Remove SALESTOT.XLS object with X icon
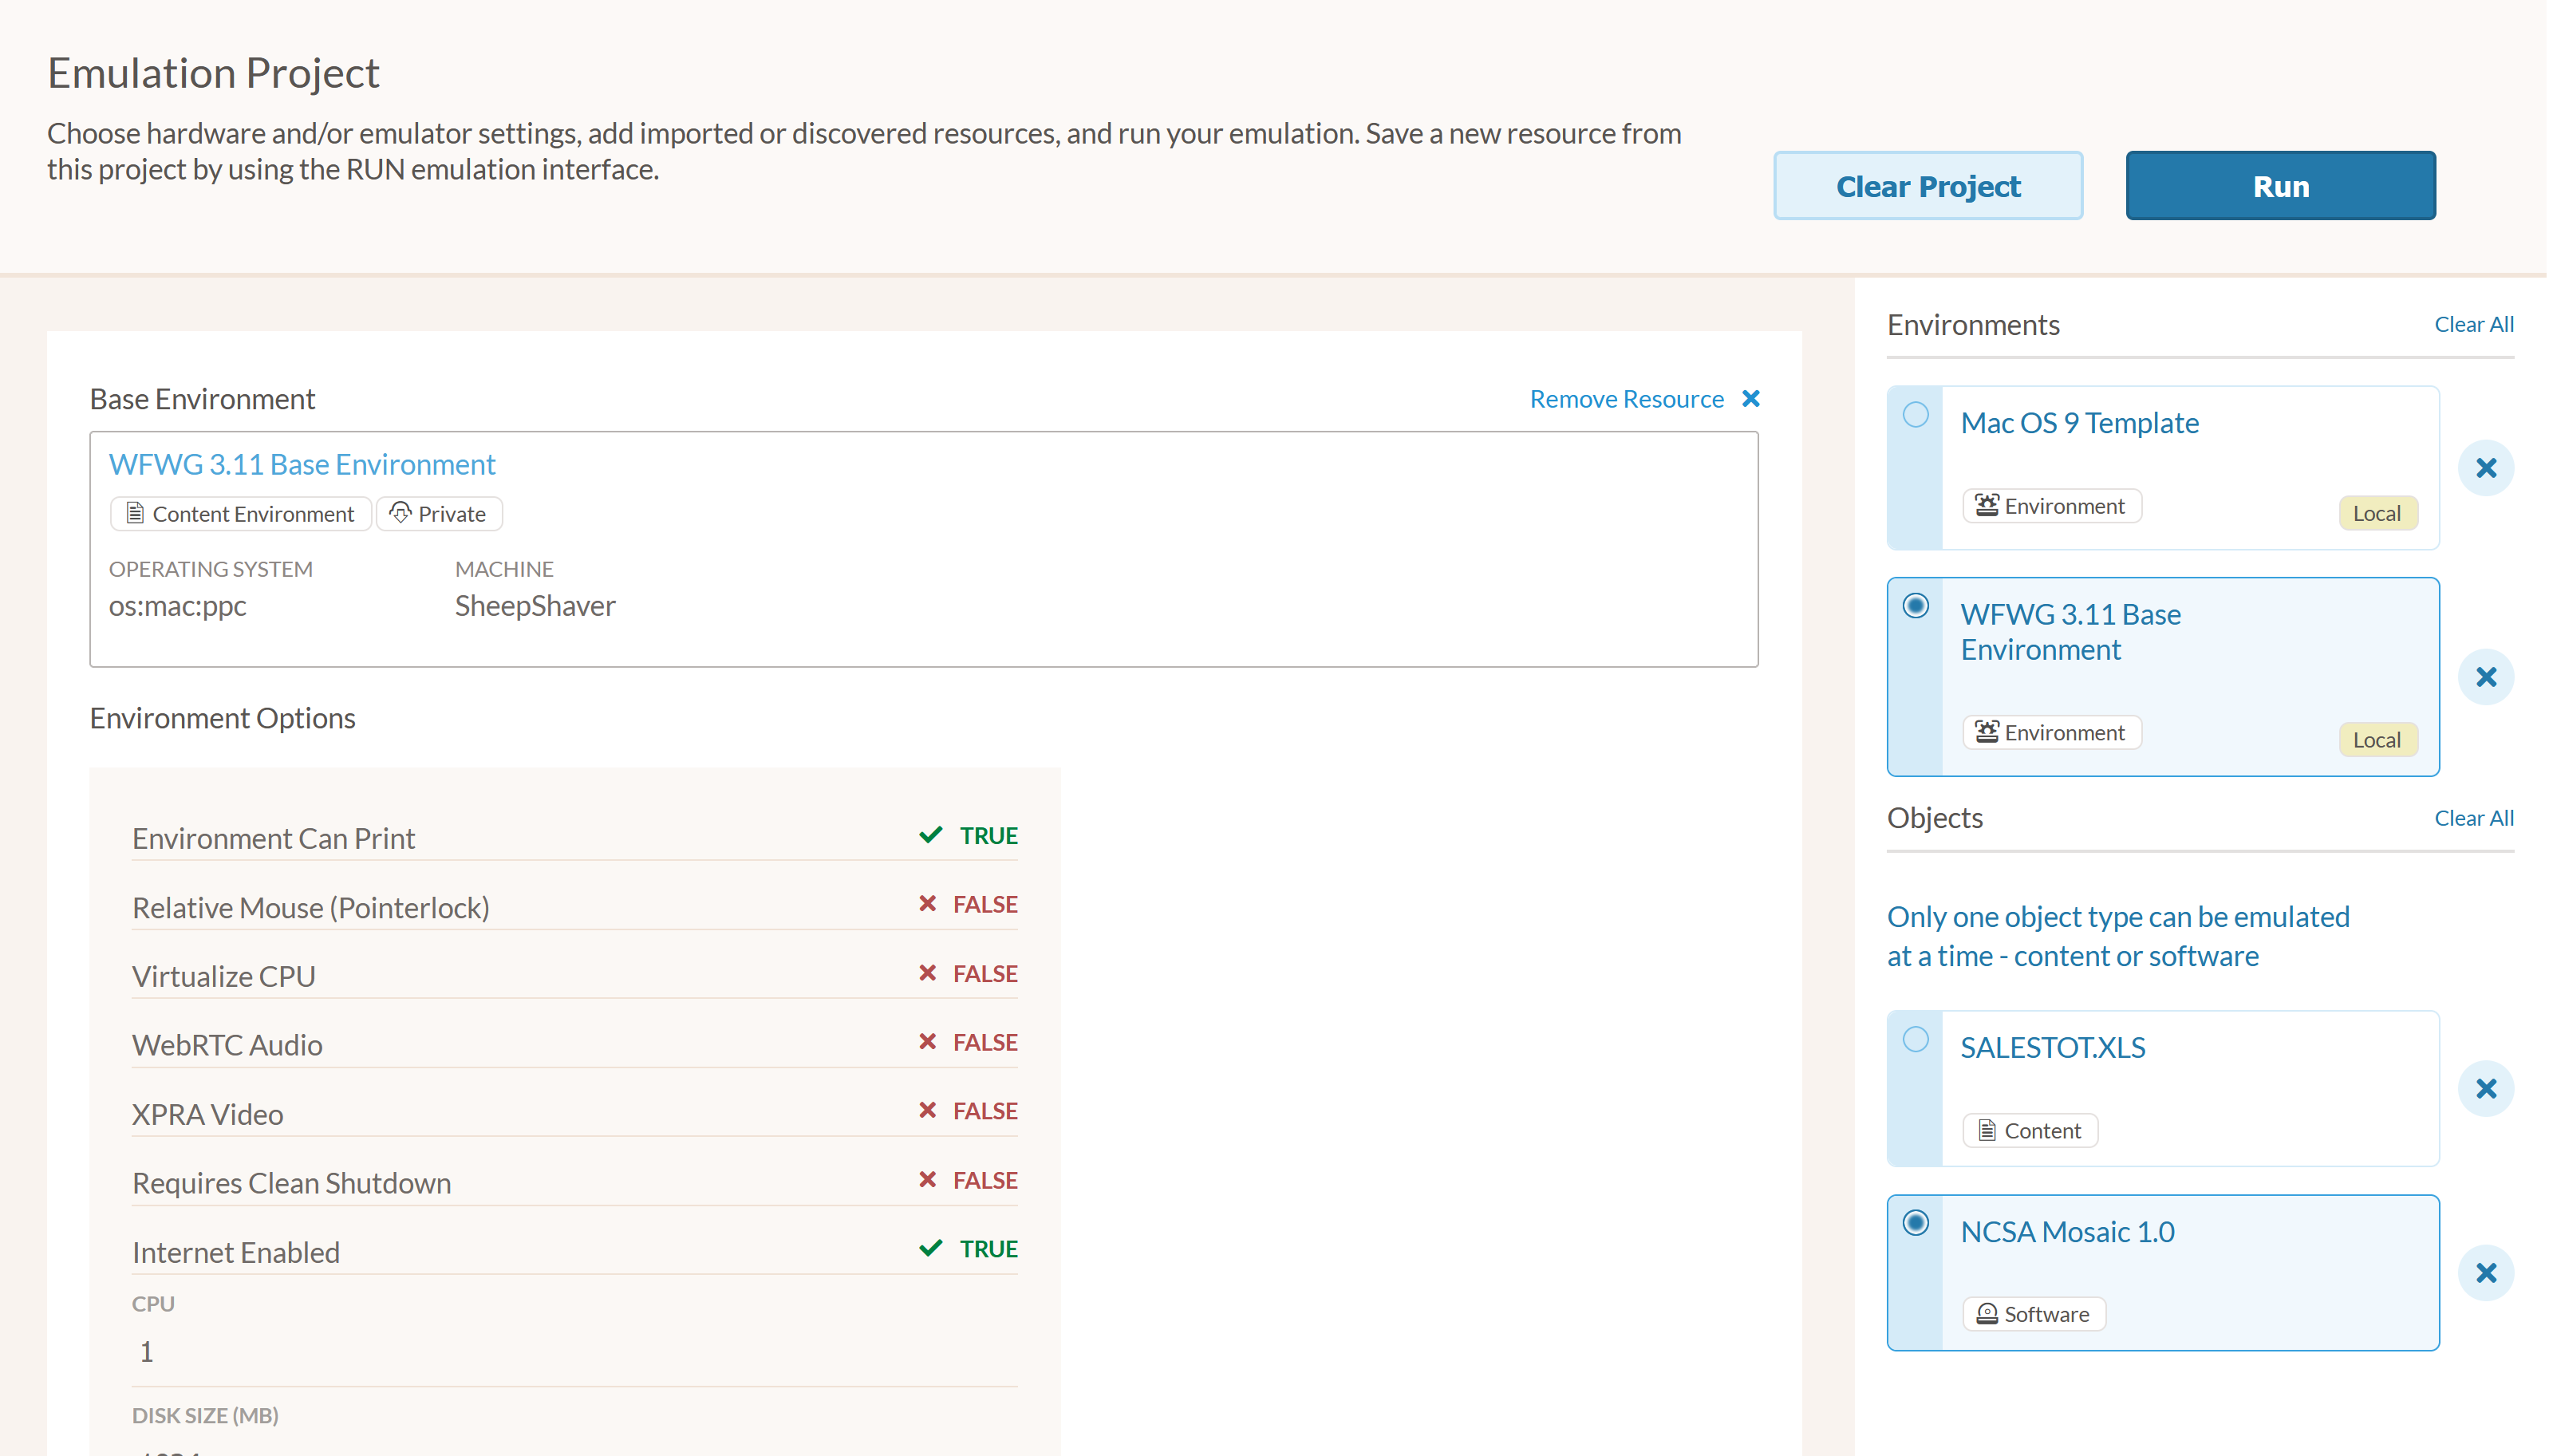This screenshot has height=1456, width=2549. pos(2485,1088)
